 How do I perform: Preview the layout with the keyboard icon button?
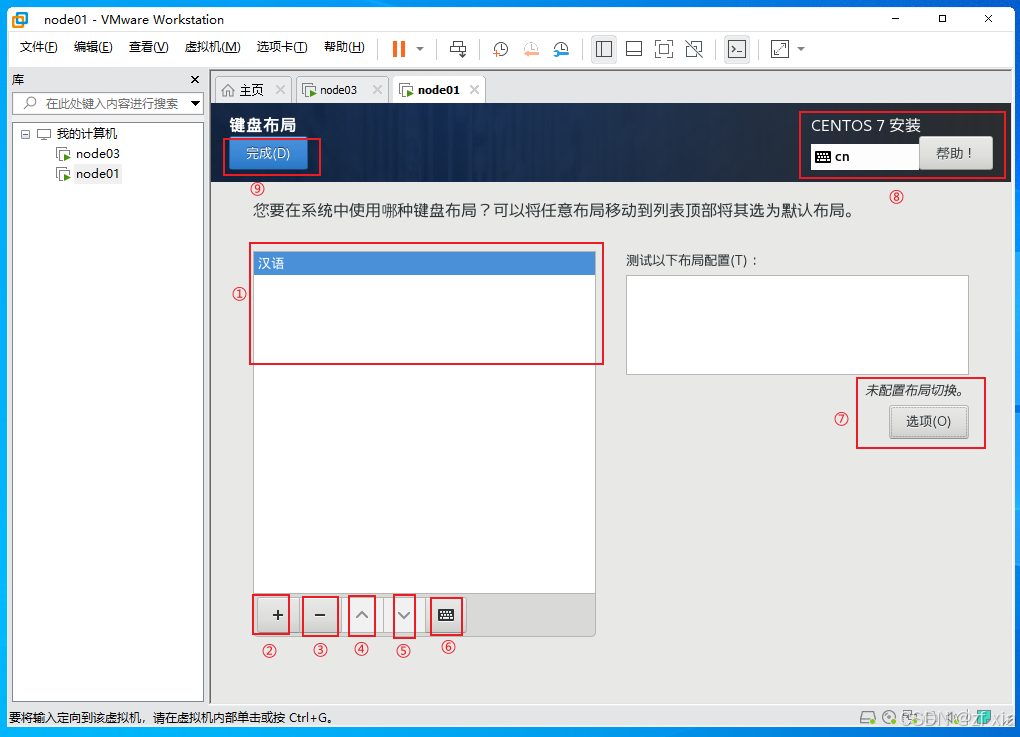point(446,615)
